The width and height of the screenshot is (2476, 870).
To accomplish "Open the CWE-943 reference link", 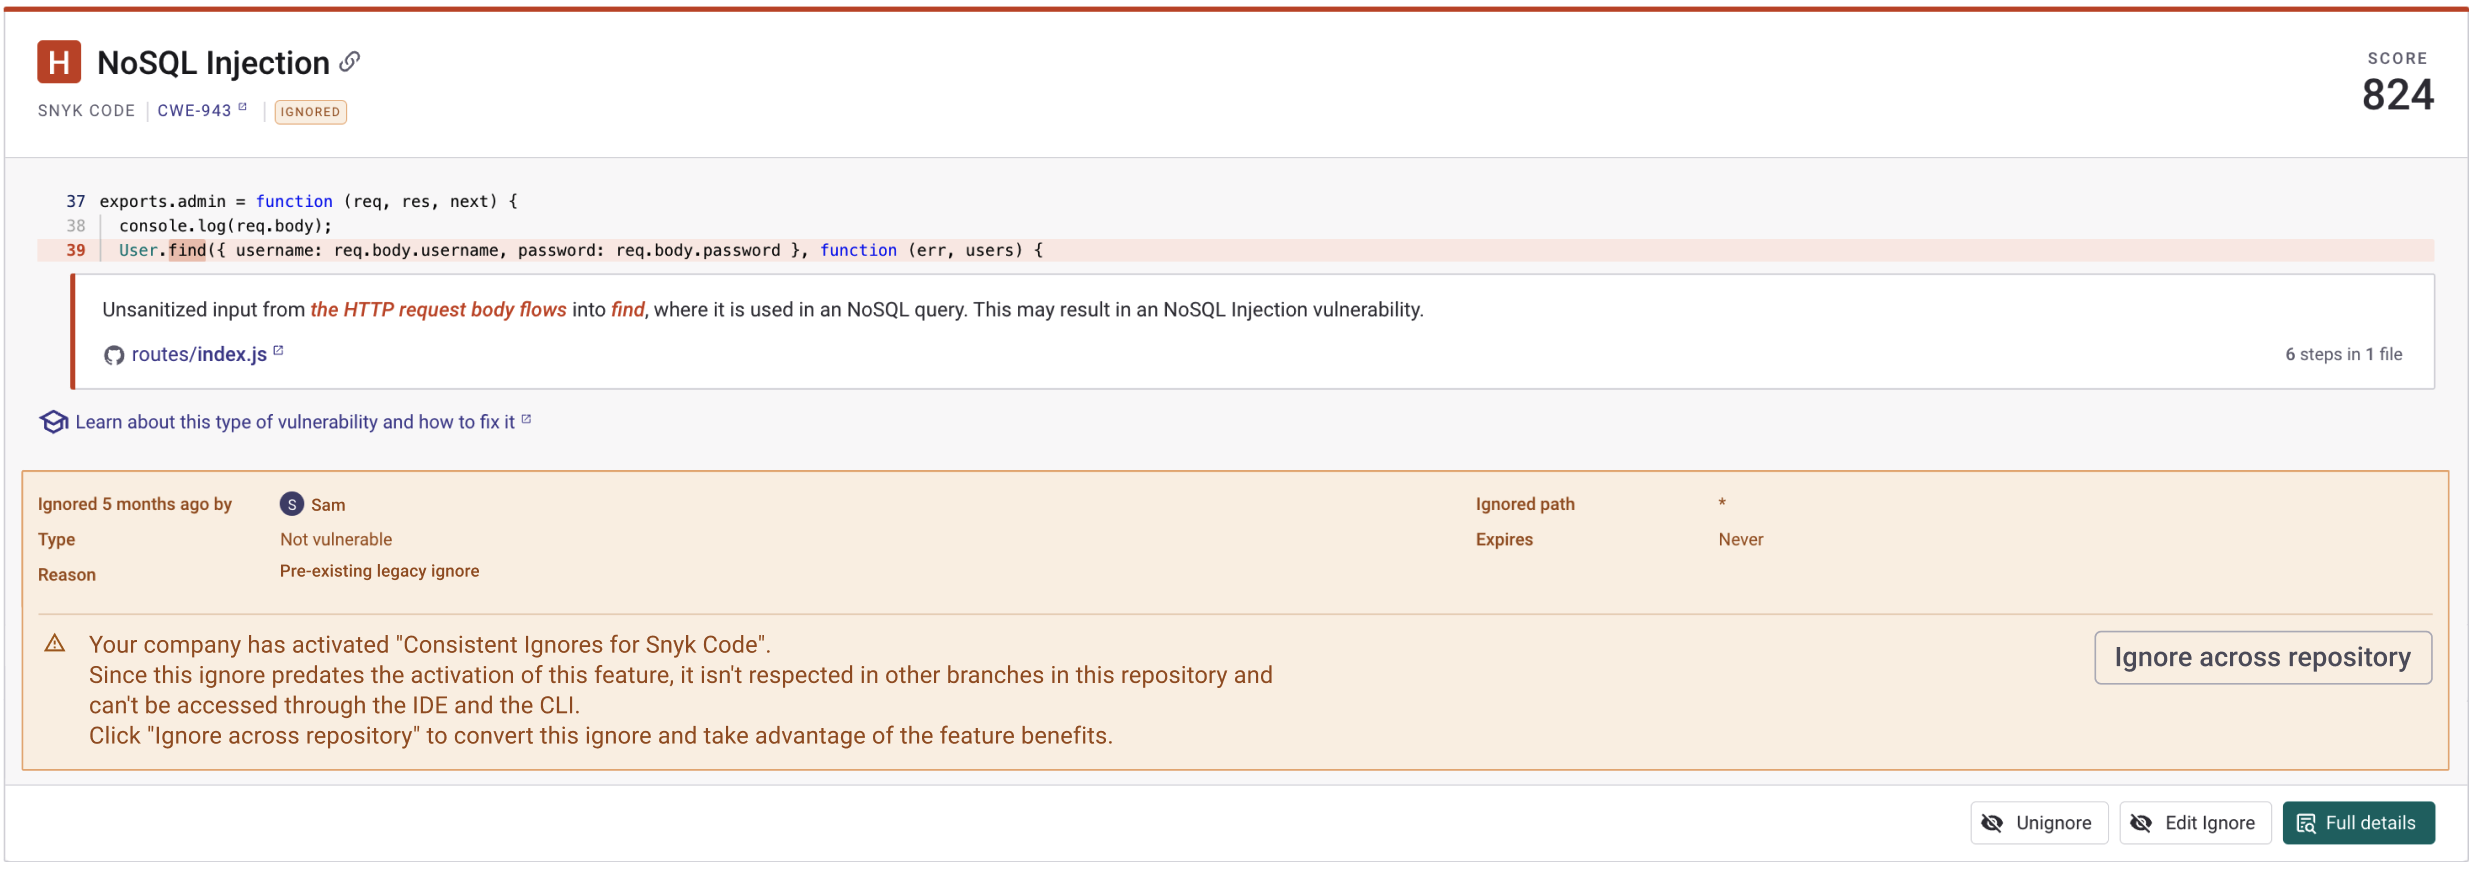I will (194, 111).
